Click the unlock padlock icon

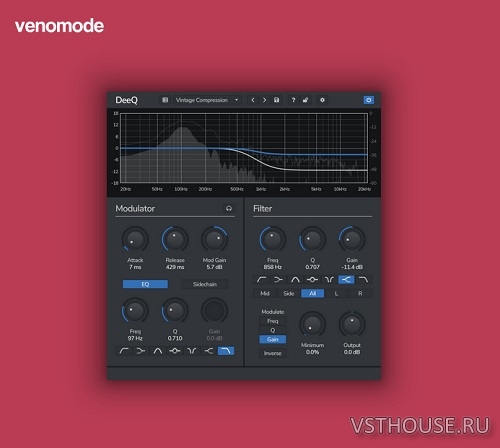pyautogui.click(x=305, y=100)
